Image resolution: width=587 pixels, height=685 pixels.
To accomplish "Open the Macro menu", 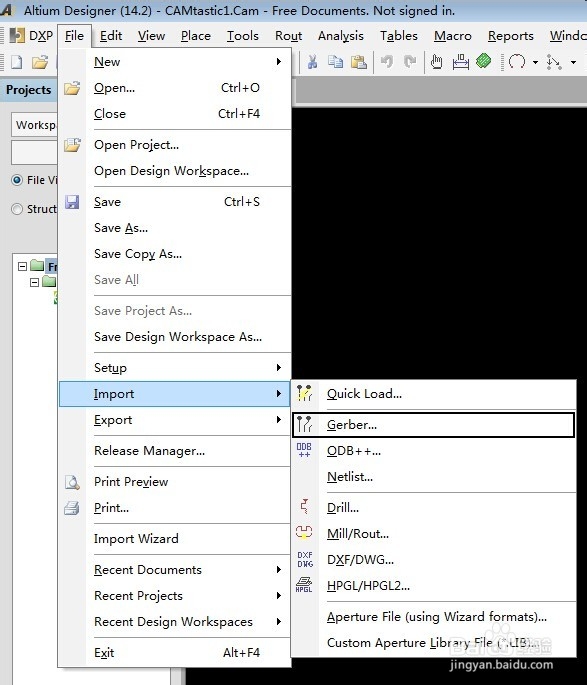I will [452, 36].
